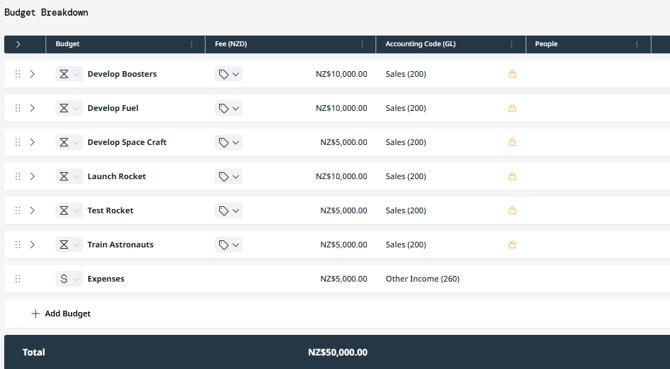Click the drag handle on the Expenses row
670x369 pixels.
point(18,279)
